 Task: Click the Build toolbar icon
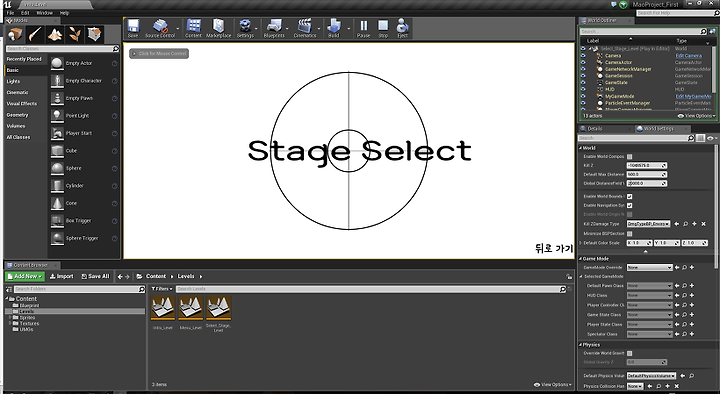[334, 28]
